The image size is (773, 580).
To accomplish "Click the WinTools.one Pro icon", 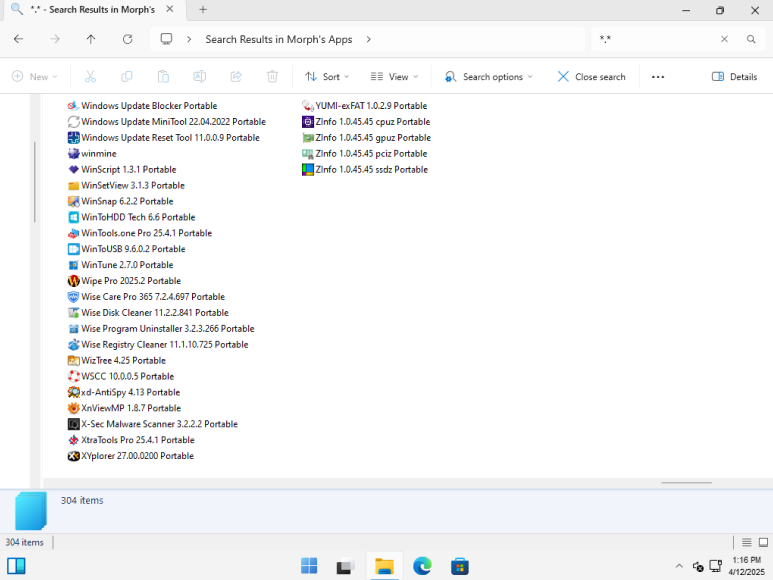I will (x=73, y=233).
